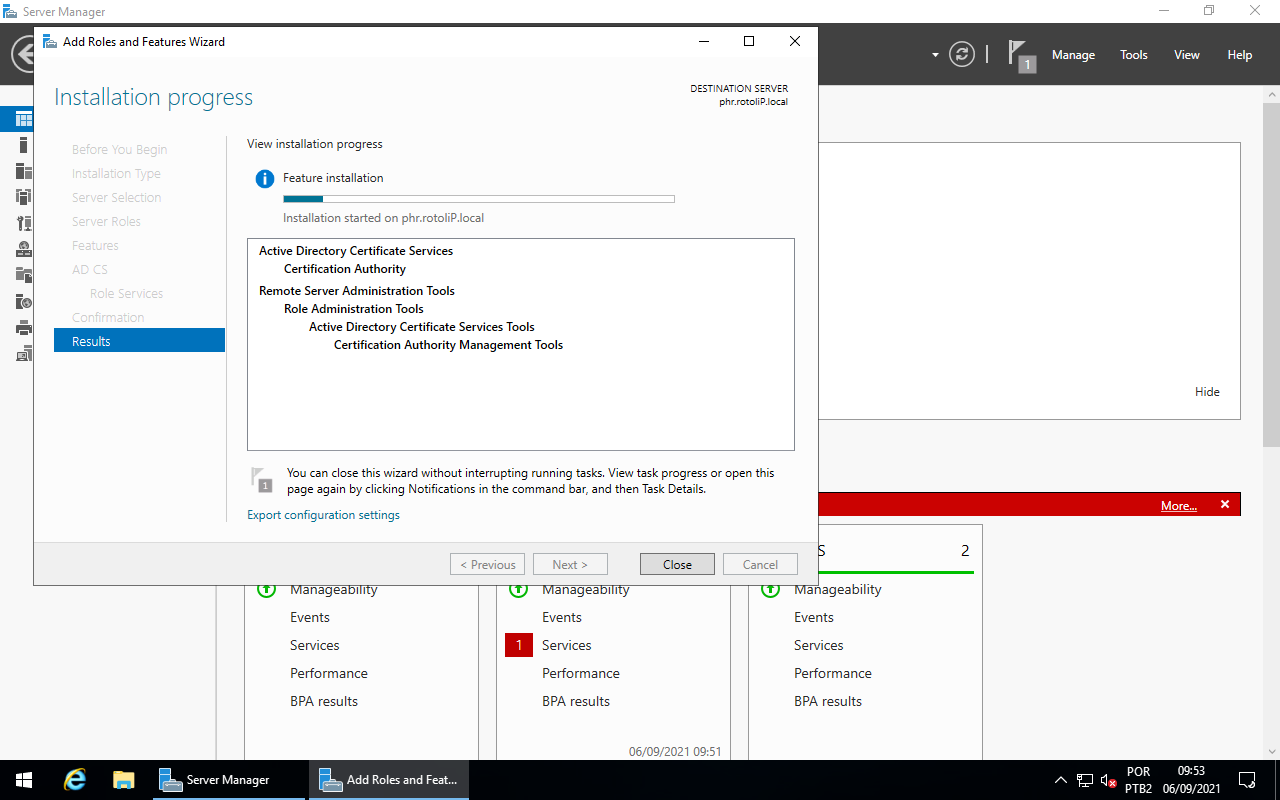Select the Local Server sidebar icon
Screen dimensions: 1280x800
click(22, 144)
